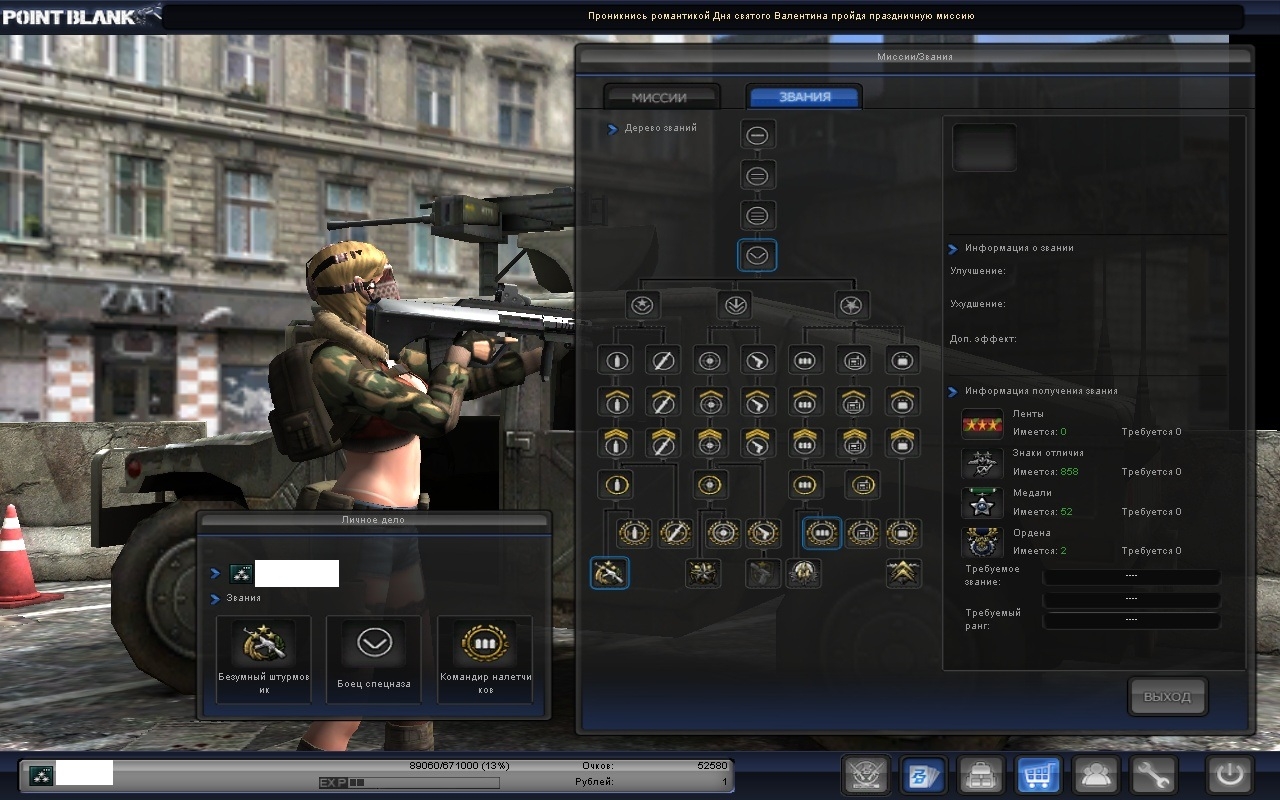Select the Безумный штурмовик title card
The image size is (1280, 800).
click(x=264, y=659)
